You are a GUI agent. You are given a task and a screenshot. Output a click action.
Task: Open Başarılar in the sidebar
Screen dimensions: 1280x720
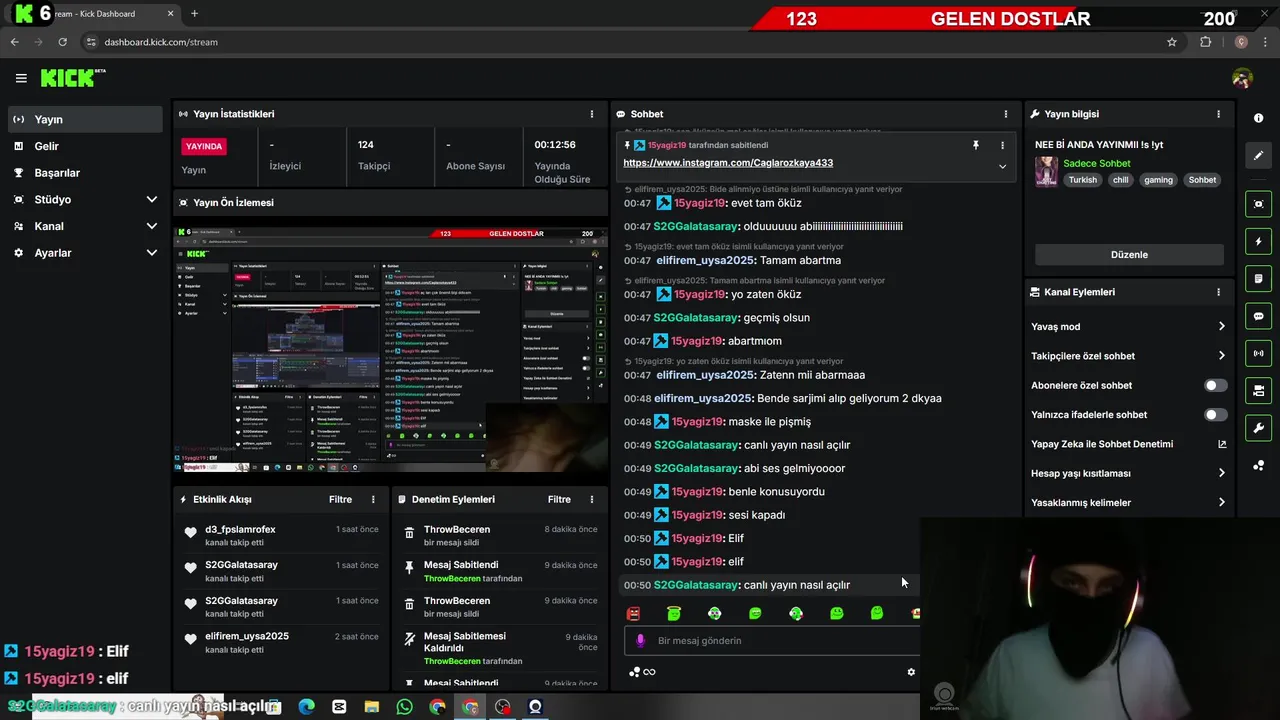(x=85, y=173)
